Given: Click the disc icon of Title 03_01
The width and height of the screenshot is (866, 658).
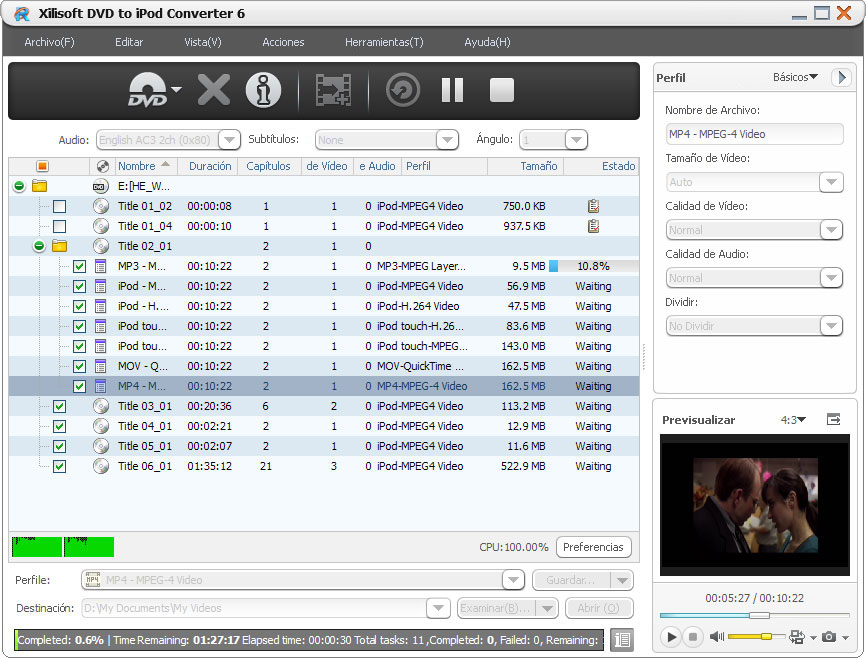Looking at the screenshot, I should click(101, 406).
